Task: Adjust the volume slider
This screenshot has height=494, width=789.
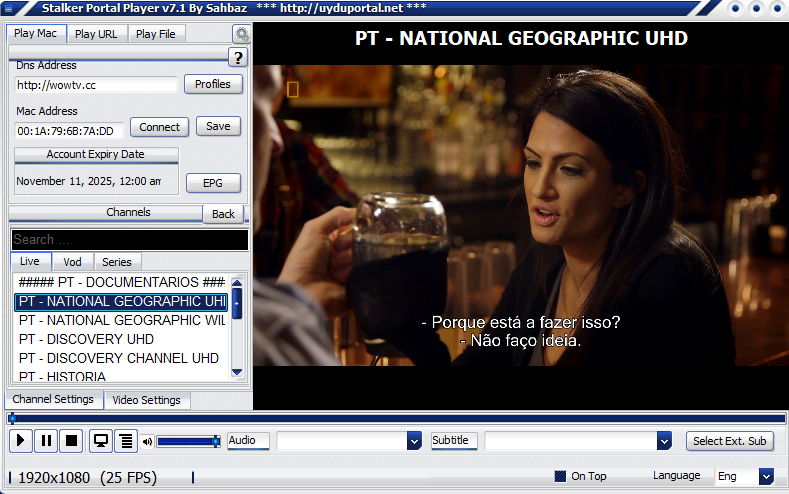Action: point(188,442)
